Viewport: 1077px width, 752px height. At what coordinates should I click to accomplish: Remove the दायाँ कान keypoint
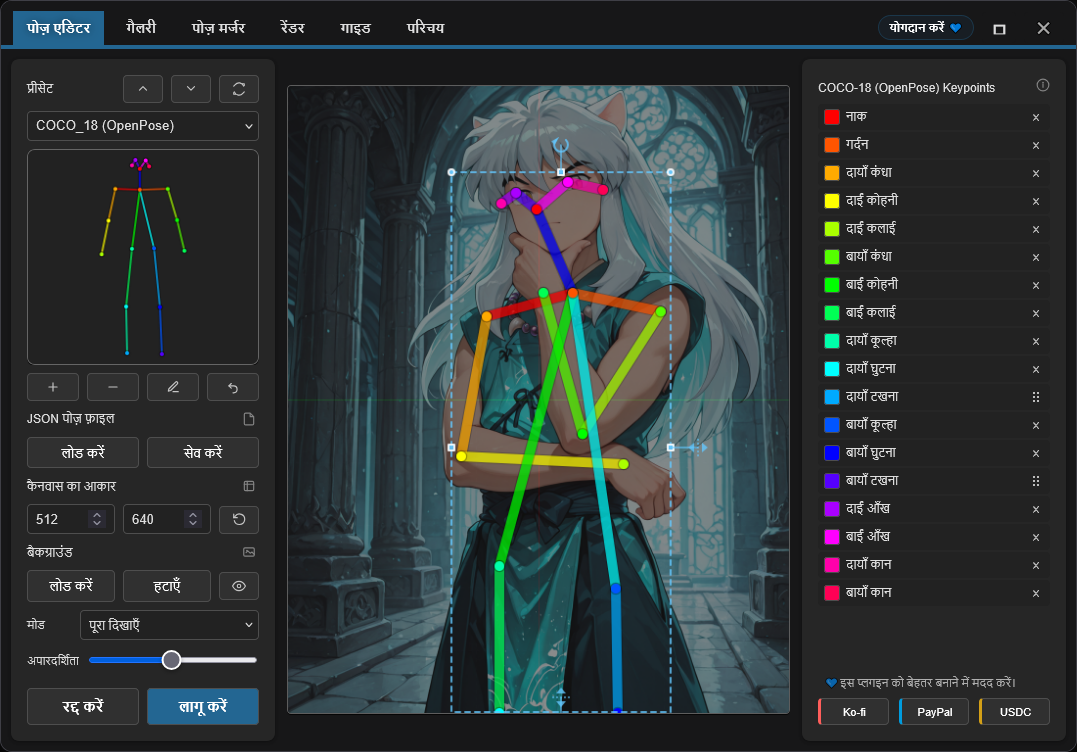1036,565
